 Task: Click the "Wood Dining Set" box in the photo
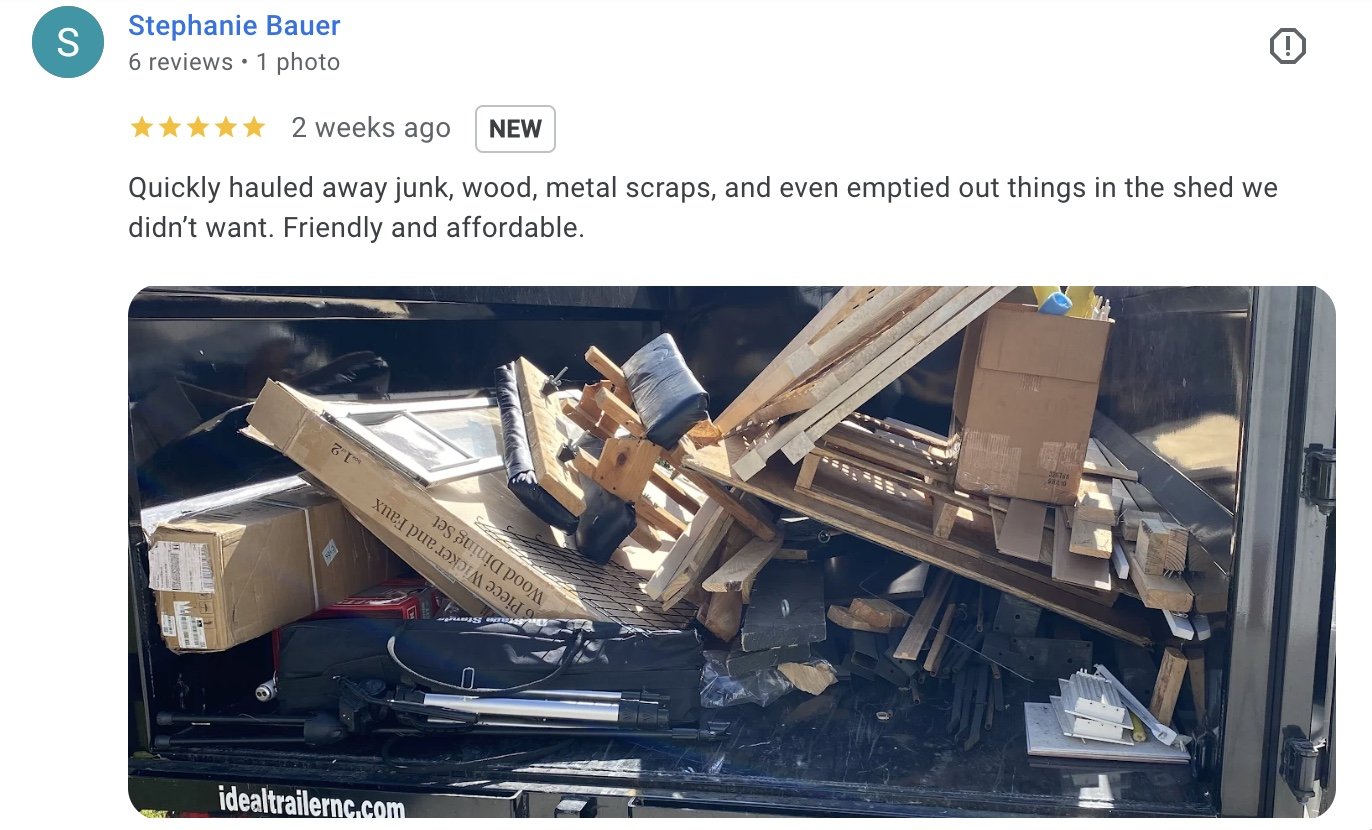click(420, 500)
